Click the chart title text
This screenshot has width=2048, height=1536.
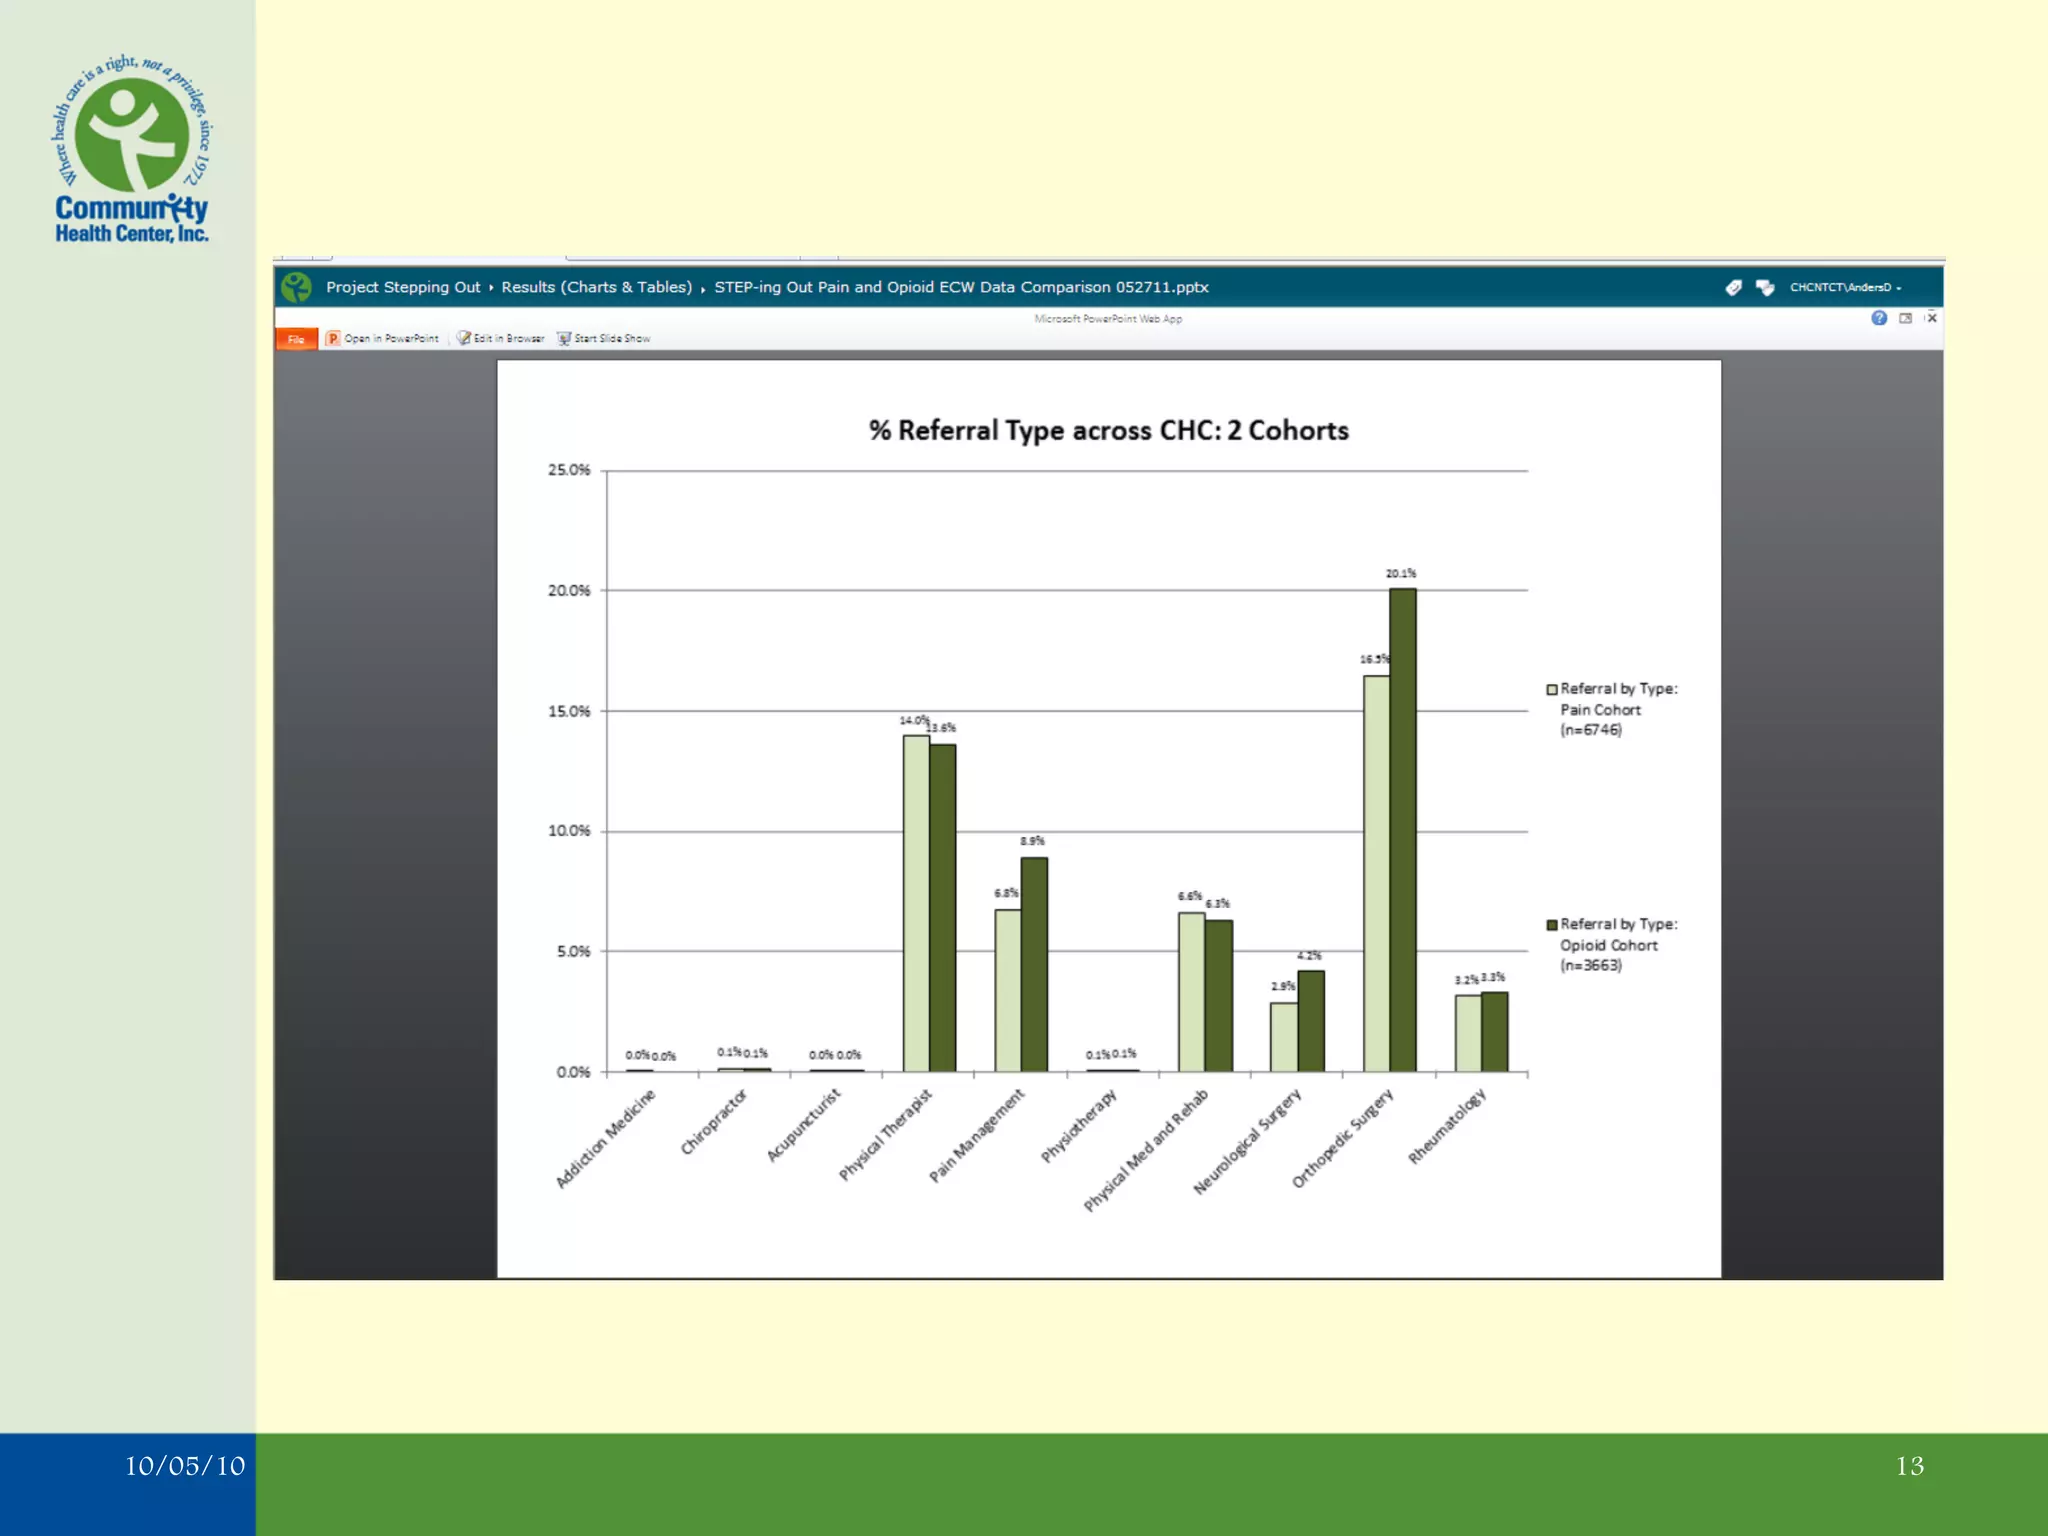pos(1108,431)
